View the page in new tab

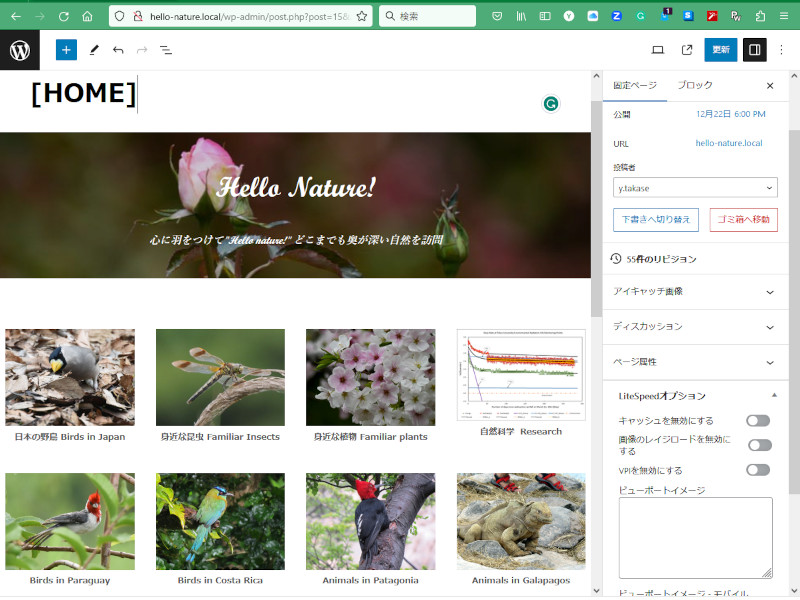687,50
